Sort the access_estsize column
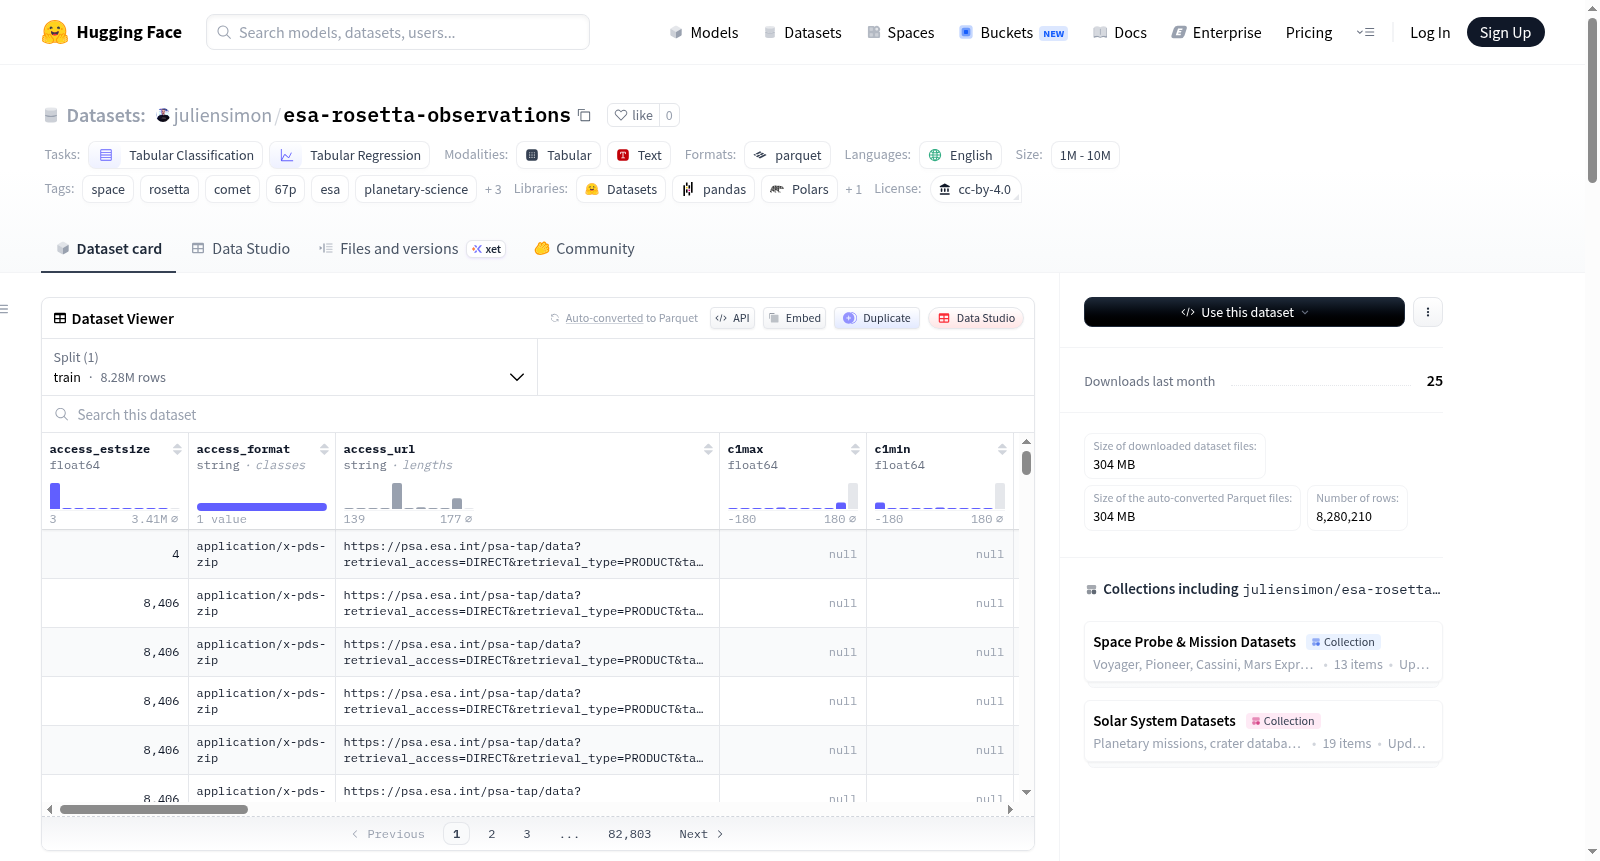Screen dimensions: 1600x861 coord(177,449)
